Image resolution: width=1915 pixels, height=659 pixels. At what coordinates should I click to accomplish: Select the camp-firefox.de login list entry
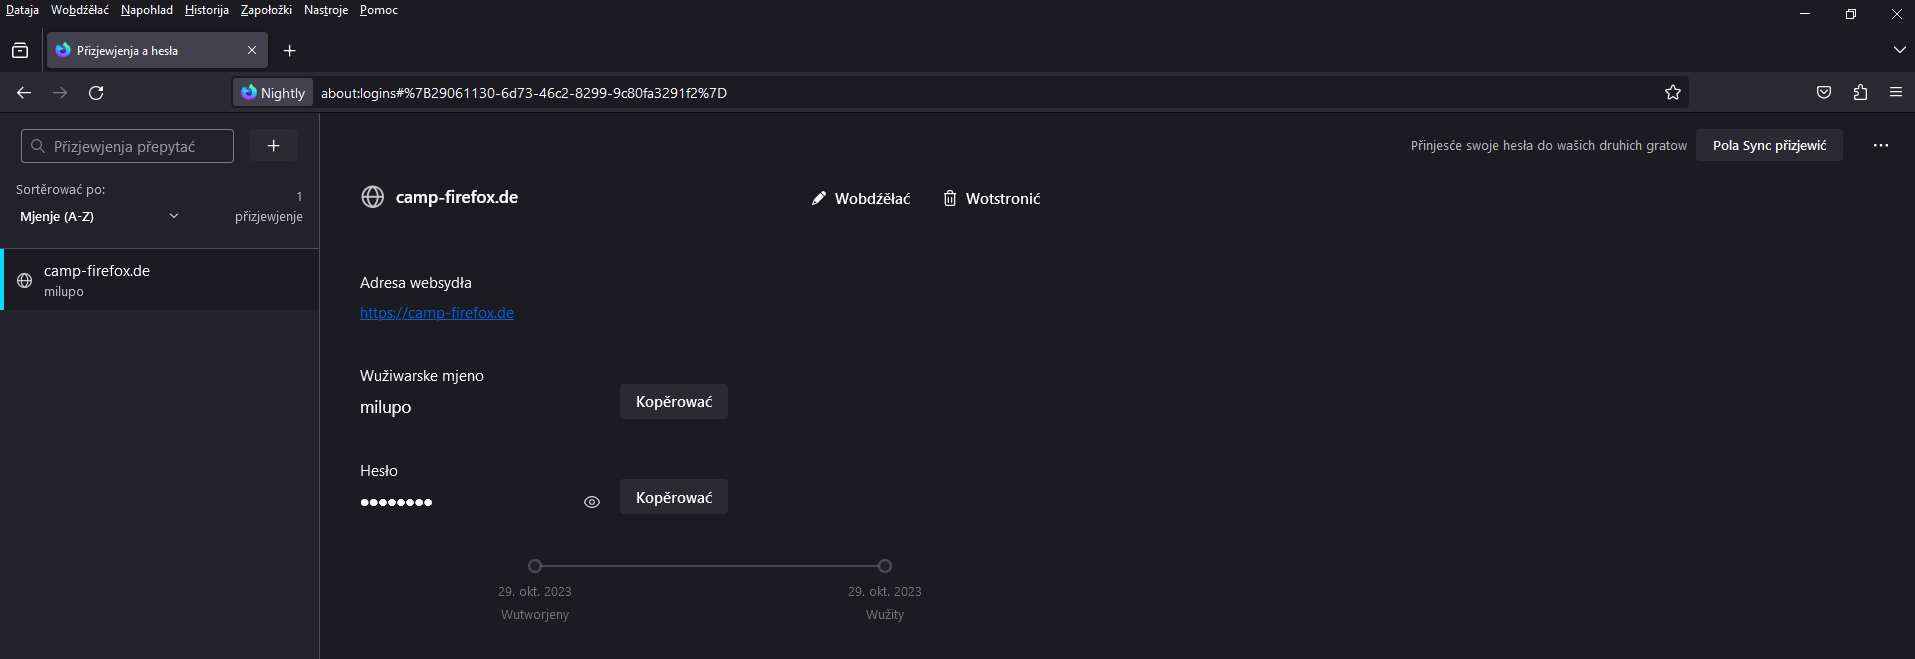coord(160,280)
